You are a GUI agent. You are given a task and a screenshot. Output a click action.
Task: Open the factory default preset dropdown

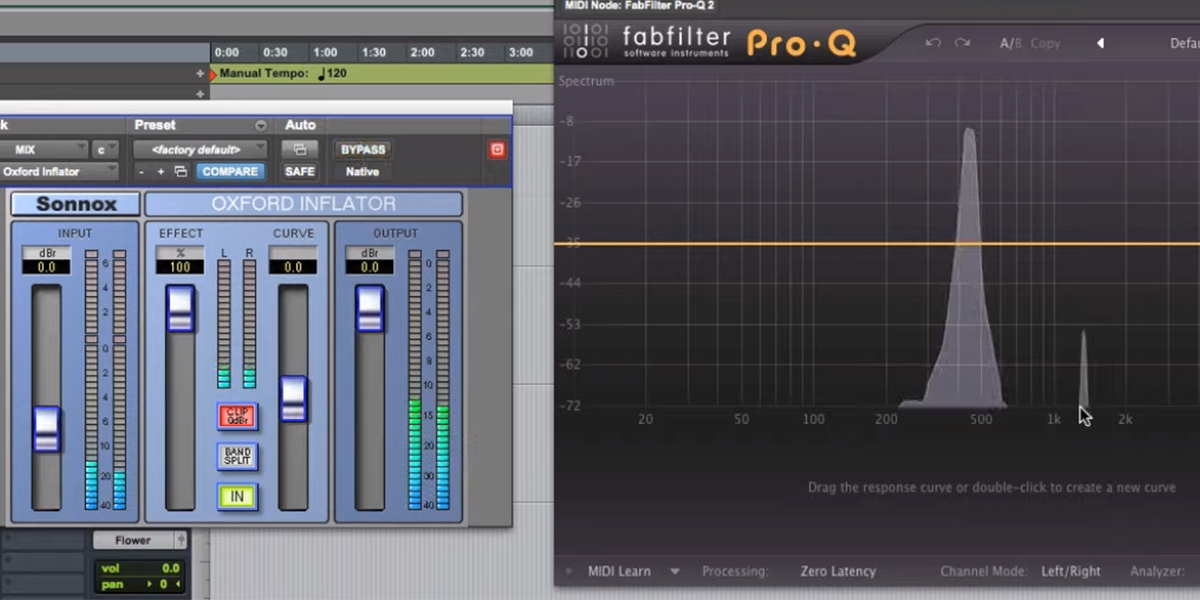coord(200,150)
